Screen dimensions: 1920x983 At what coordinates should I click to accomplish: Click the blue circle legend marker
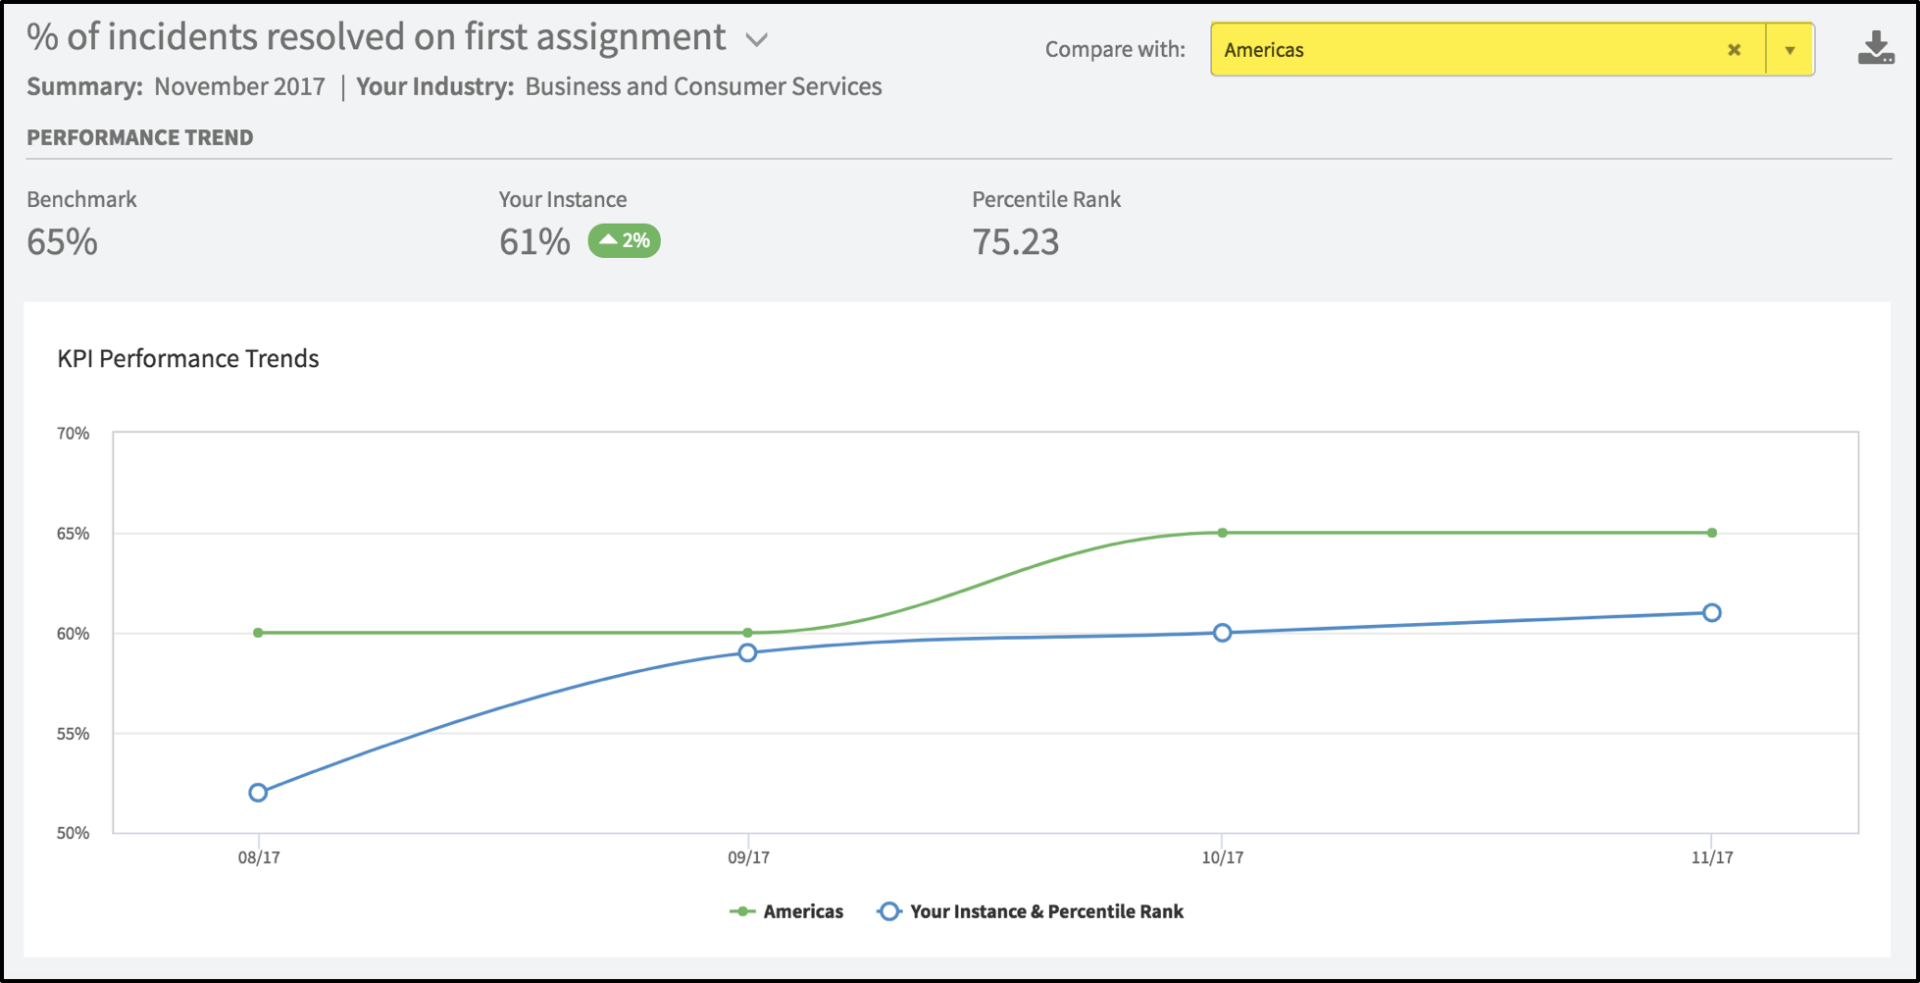(x=888, y=911)
